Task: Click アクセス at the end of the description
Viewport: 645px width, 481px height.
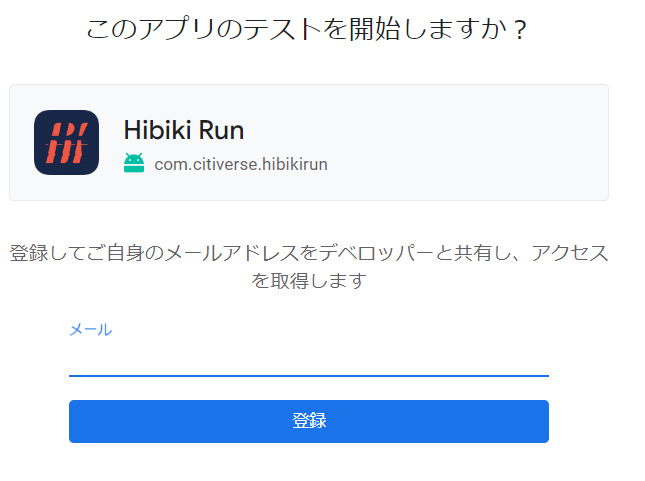Action: 570,253
